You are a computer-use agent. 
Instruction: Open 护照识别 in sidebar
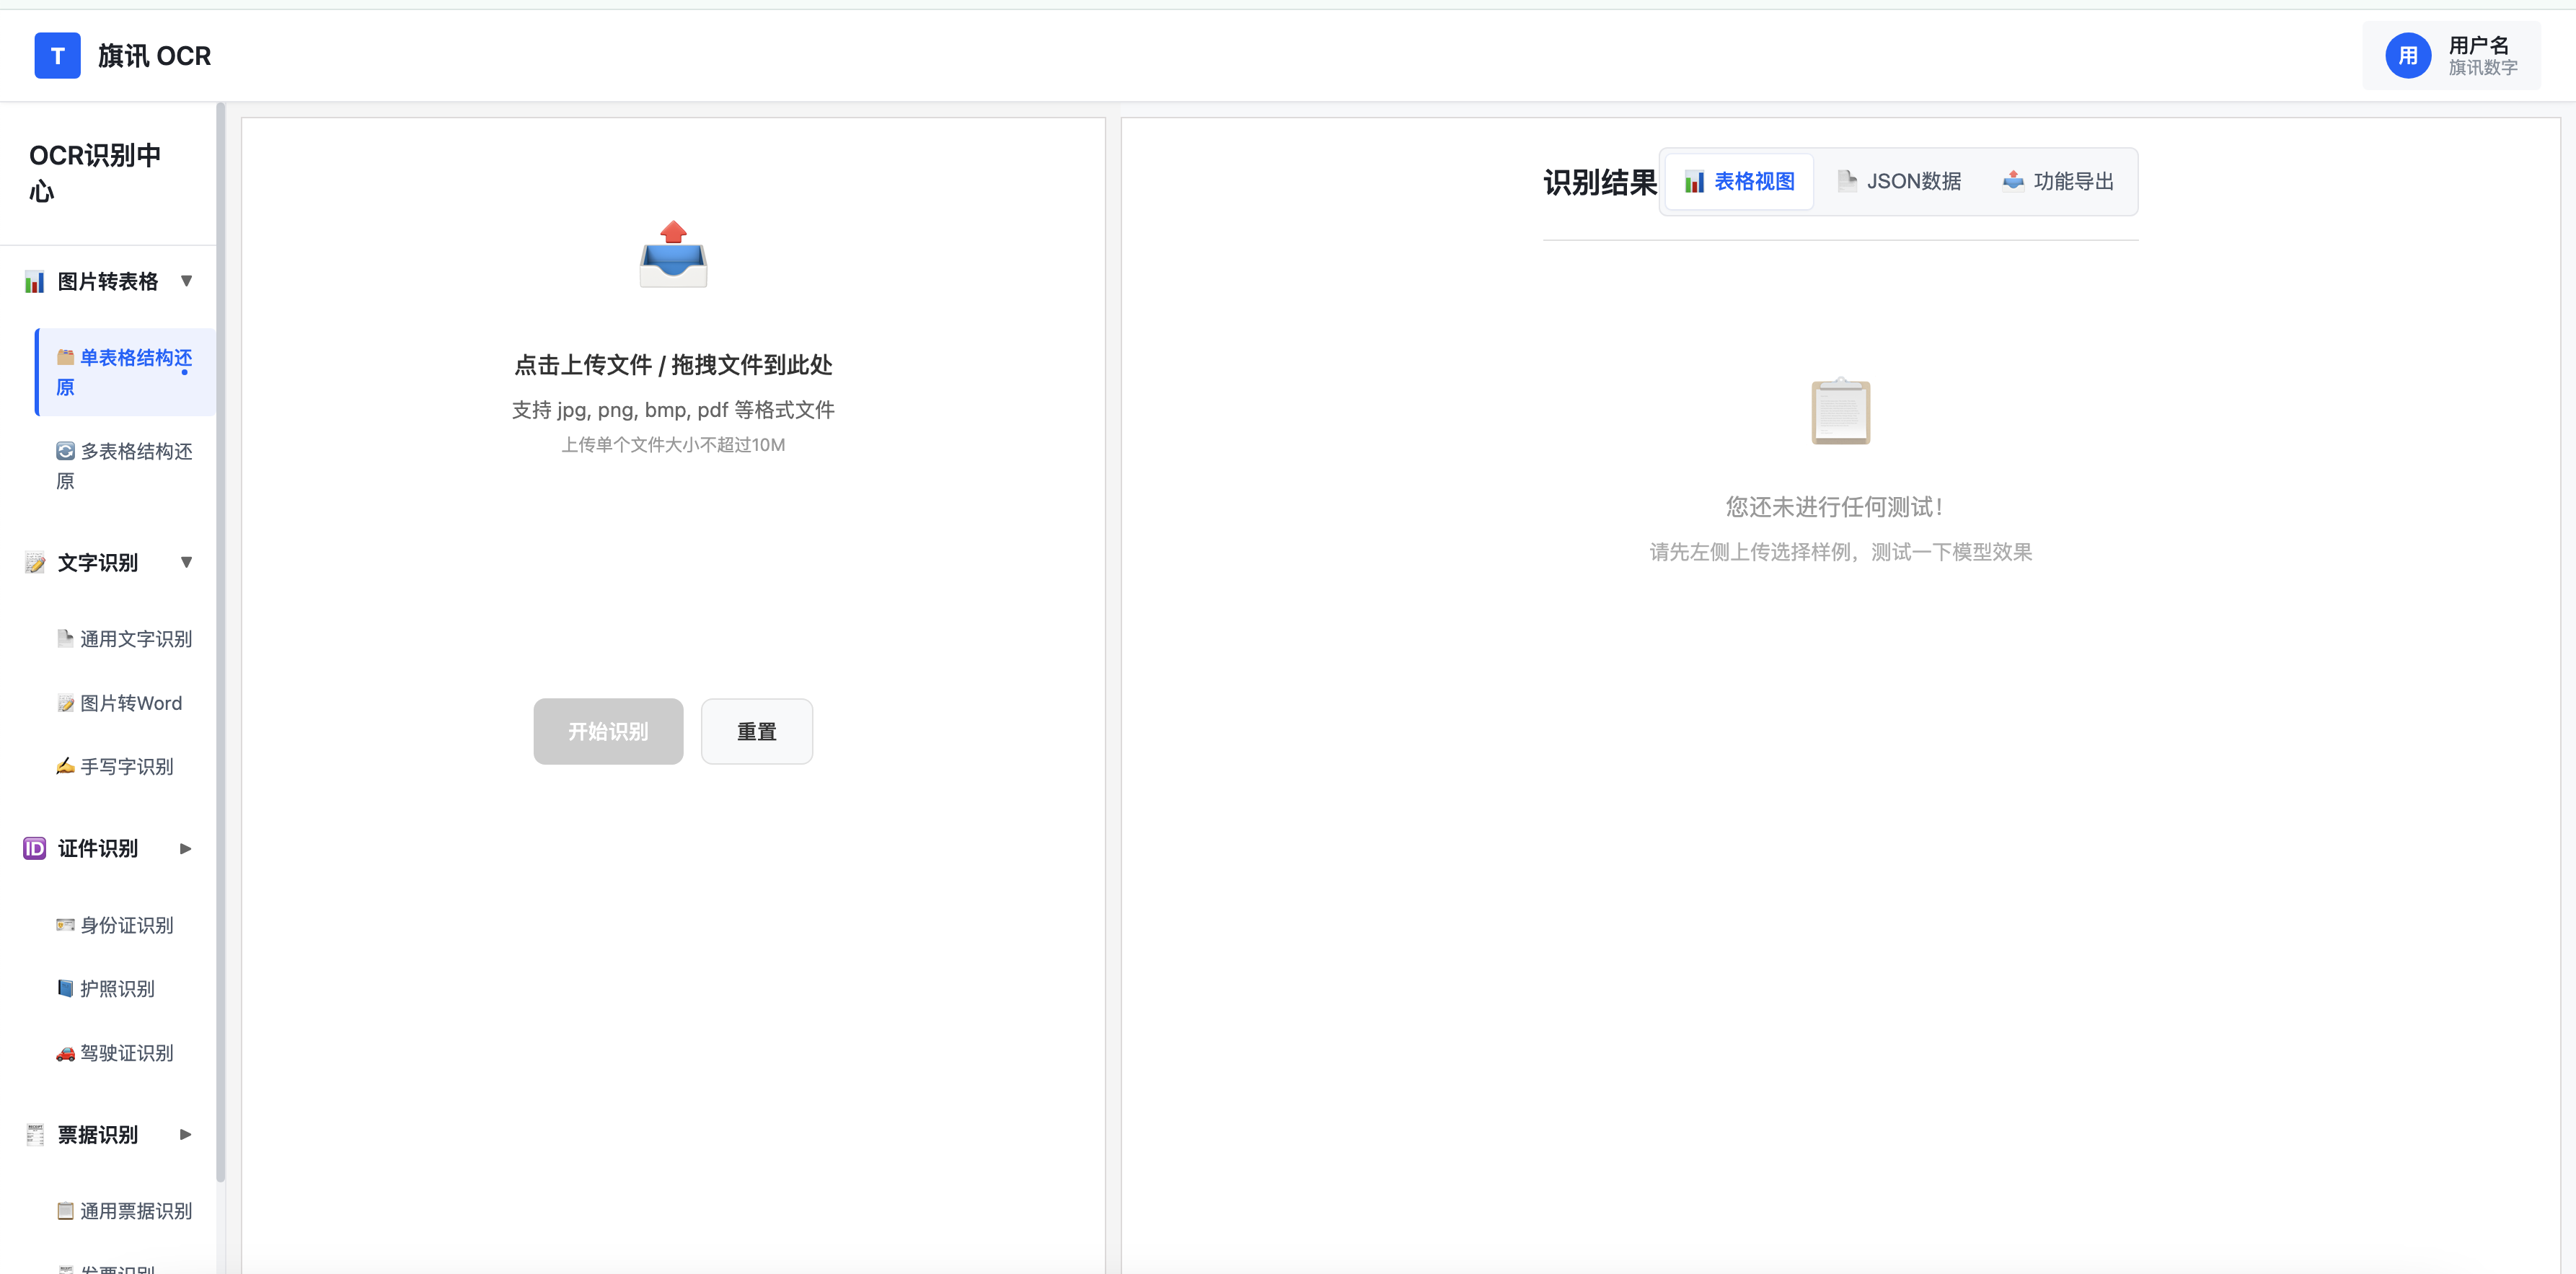(x=126, y=989)
